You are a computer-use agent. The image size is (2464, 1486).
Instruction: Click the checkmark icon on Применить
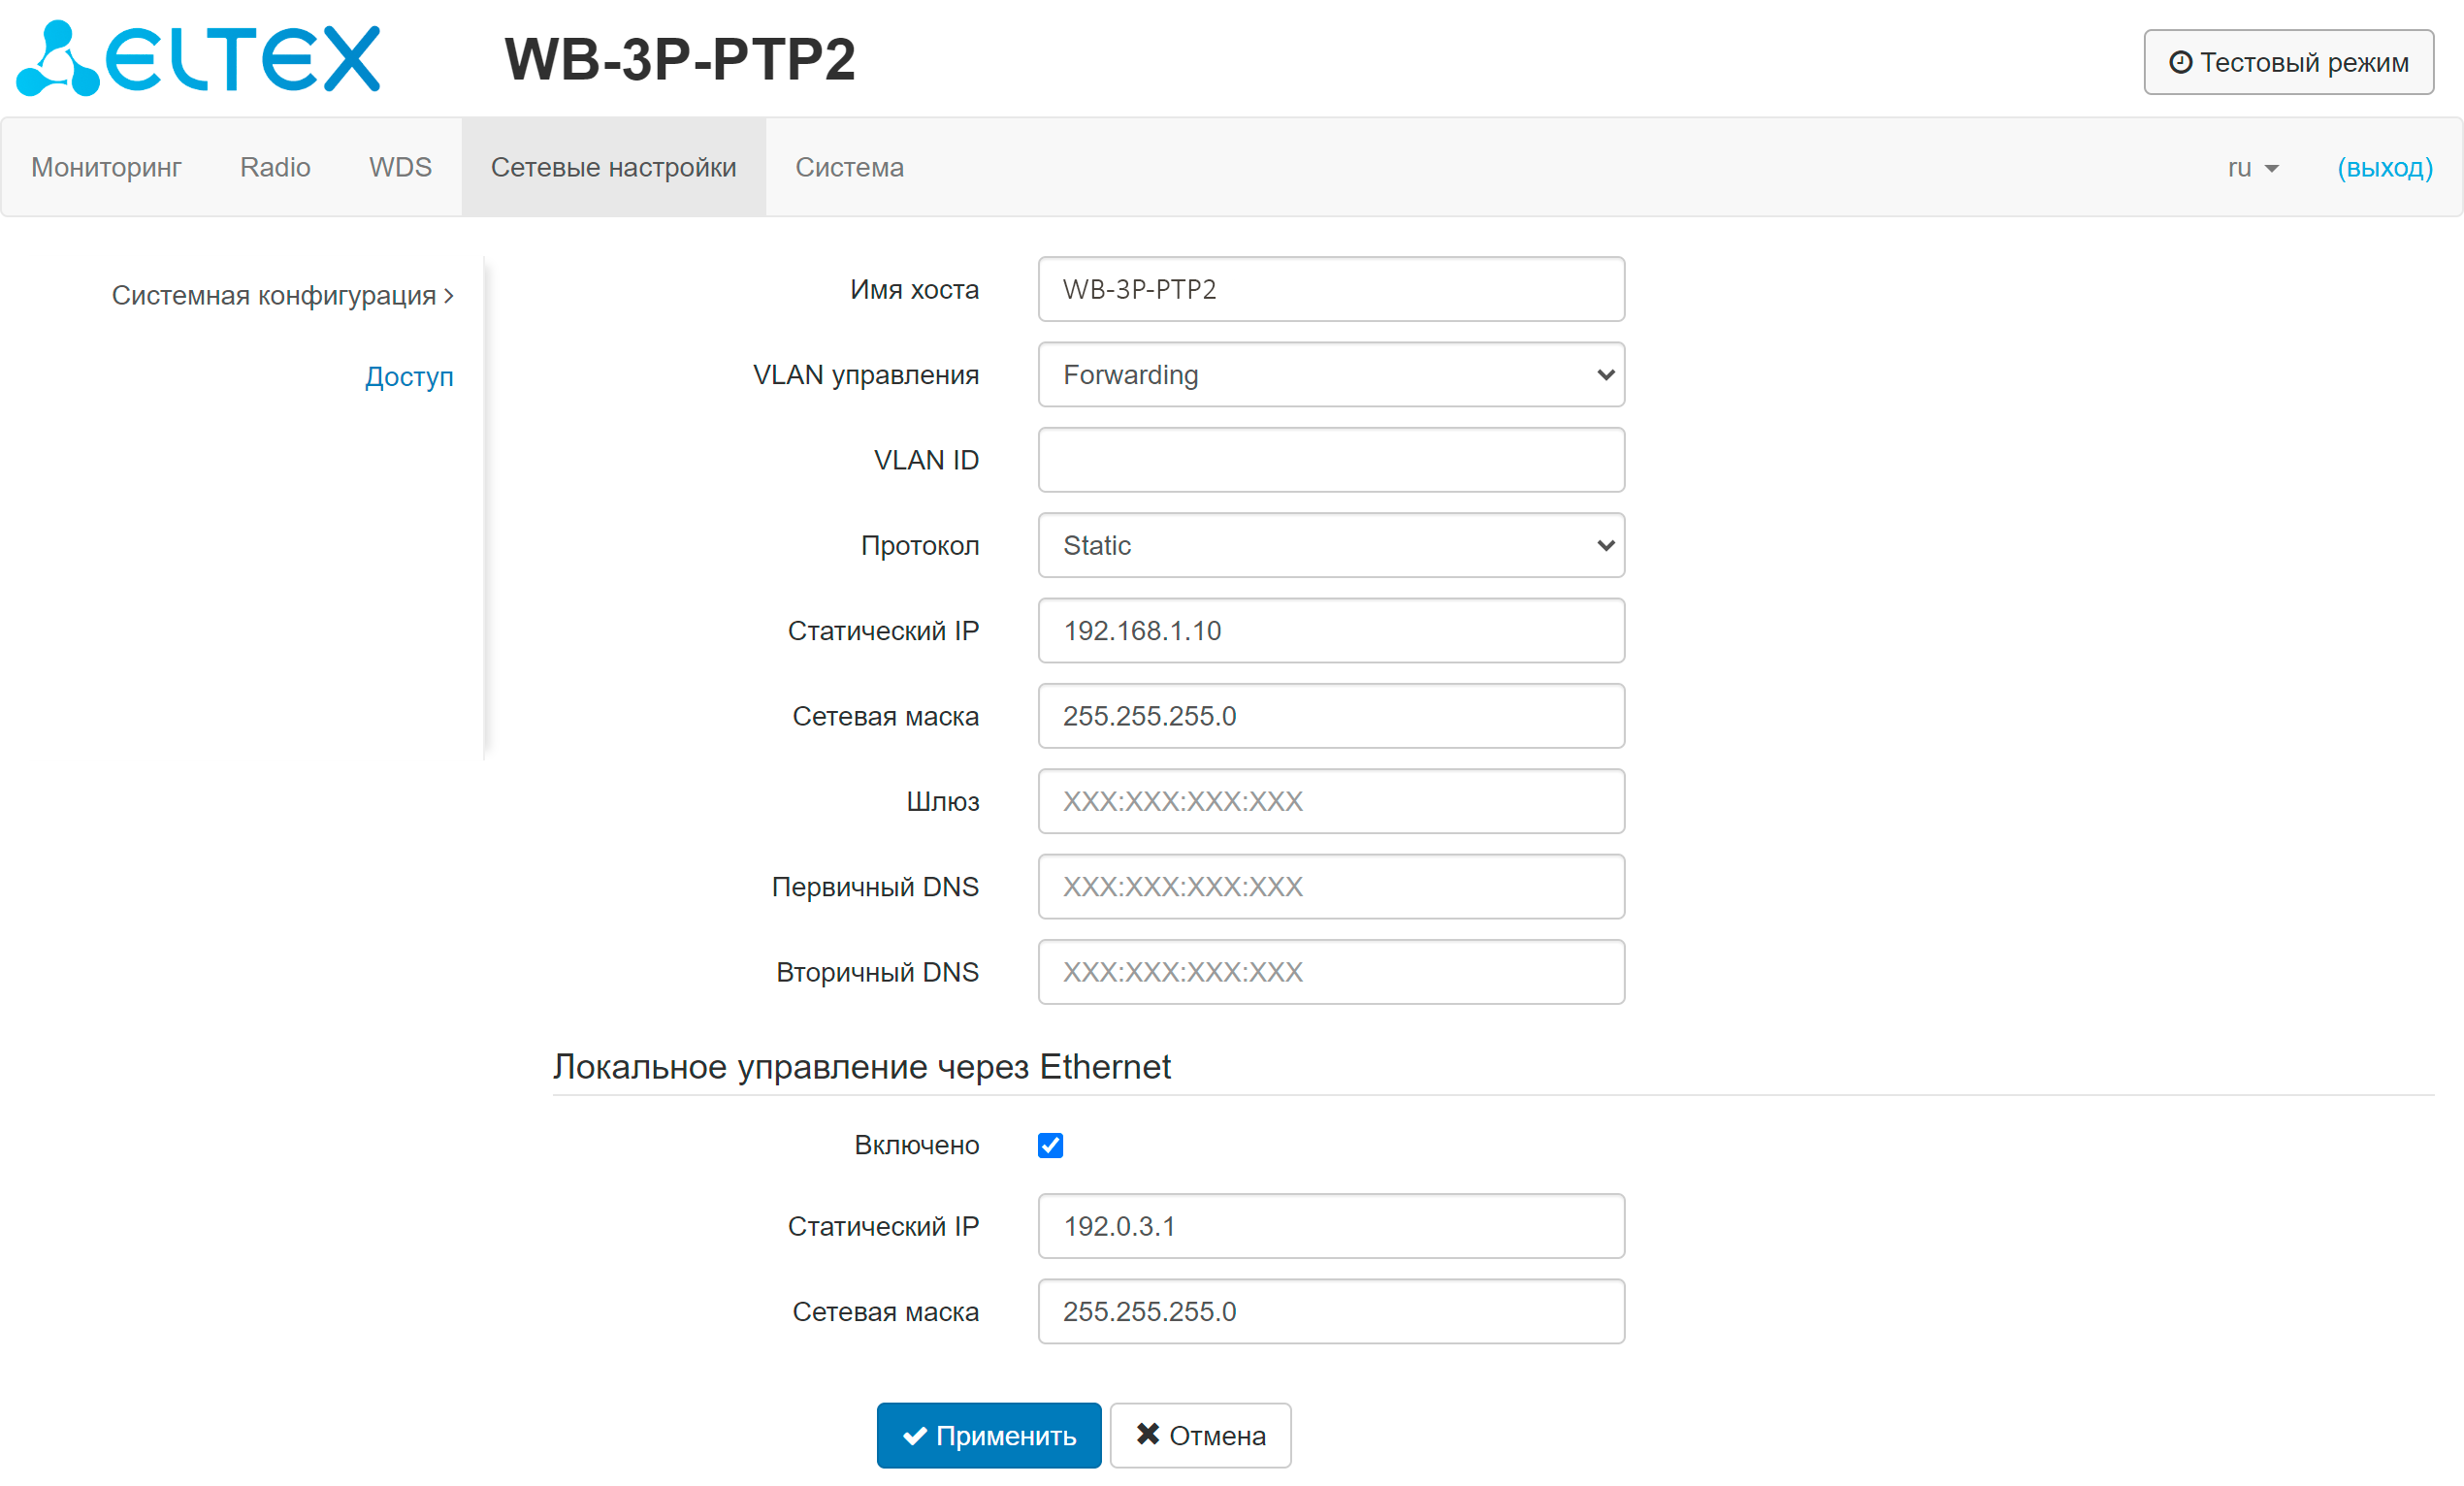click(914, 1436)
